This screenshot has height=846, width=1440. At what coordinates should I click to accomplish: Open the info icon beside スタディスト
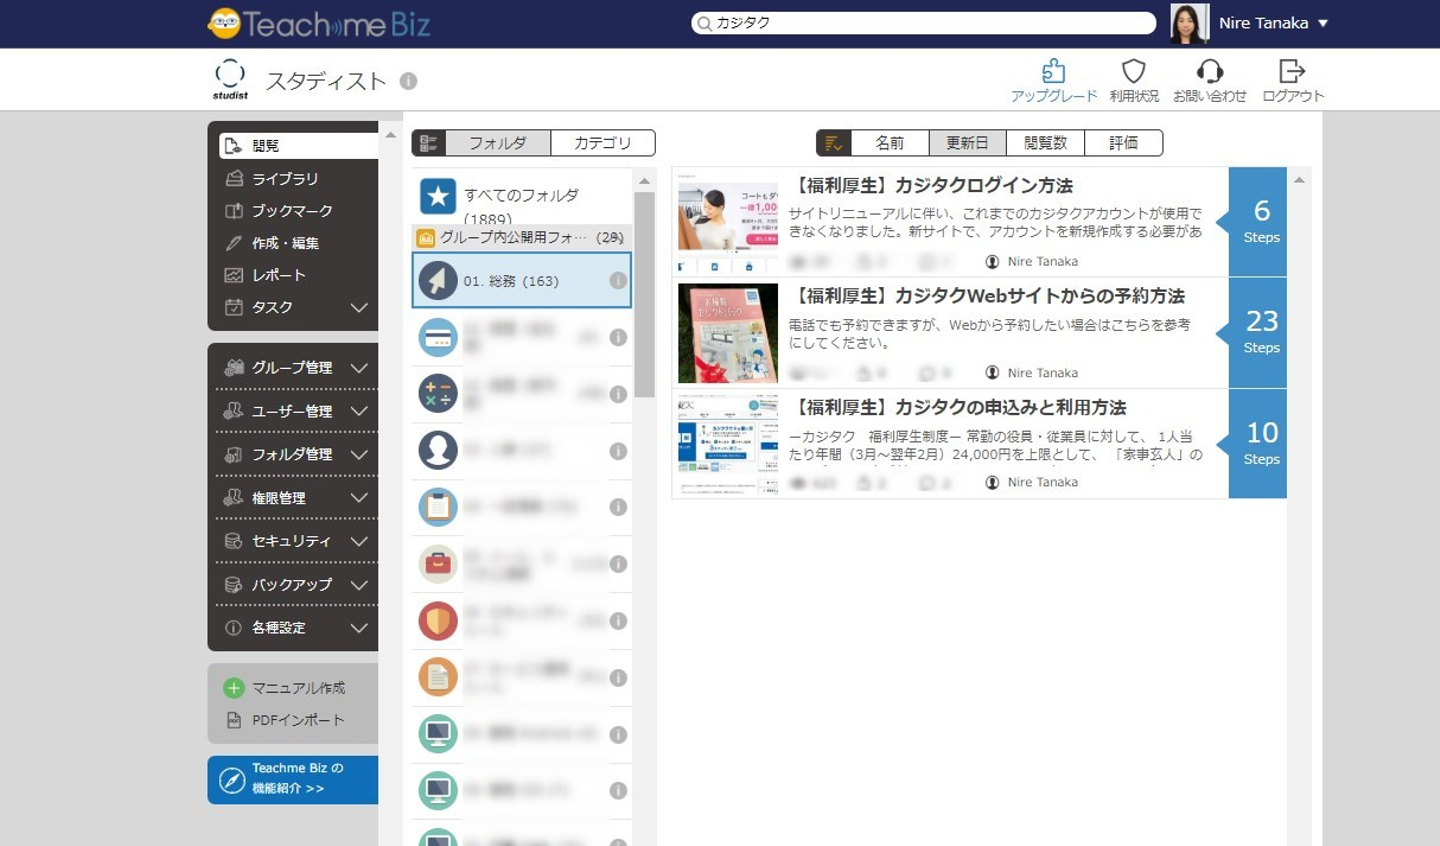click(408, 81)
